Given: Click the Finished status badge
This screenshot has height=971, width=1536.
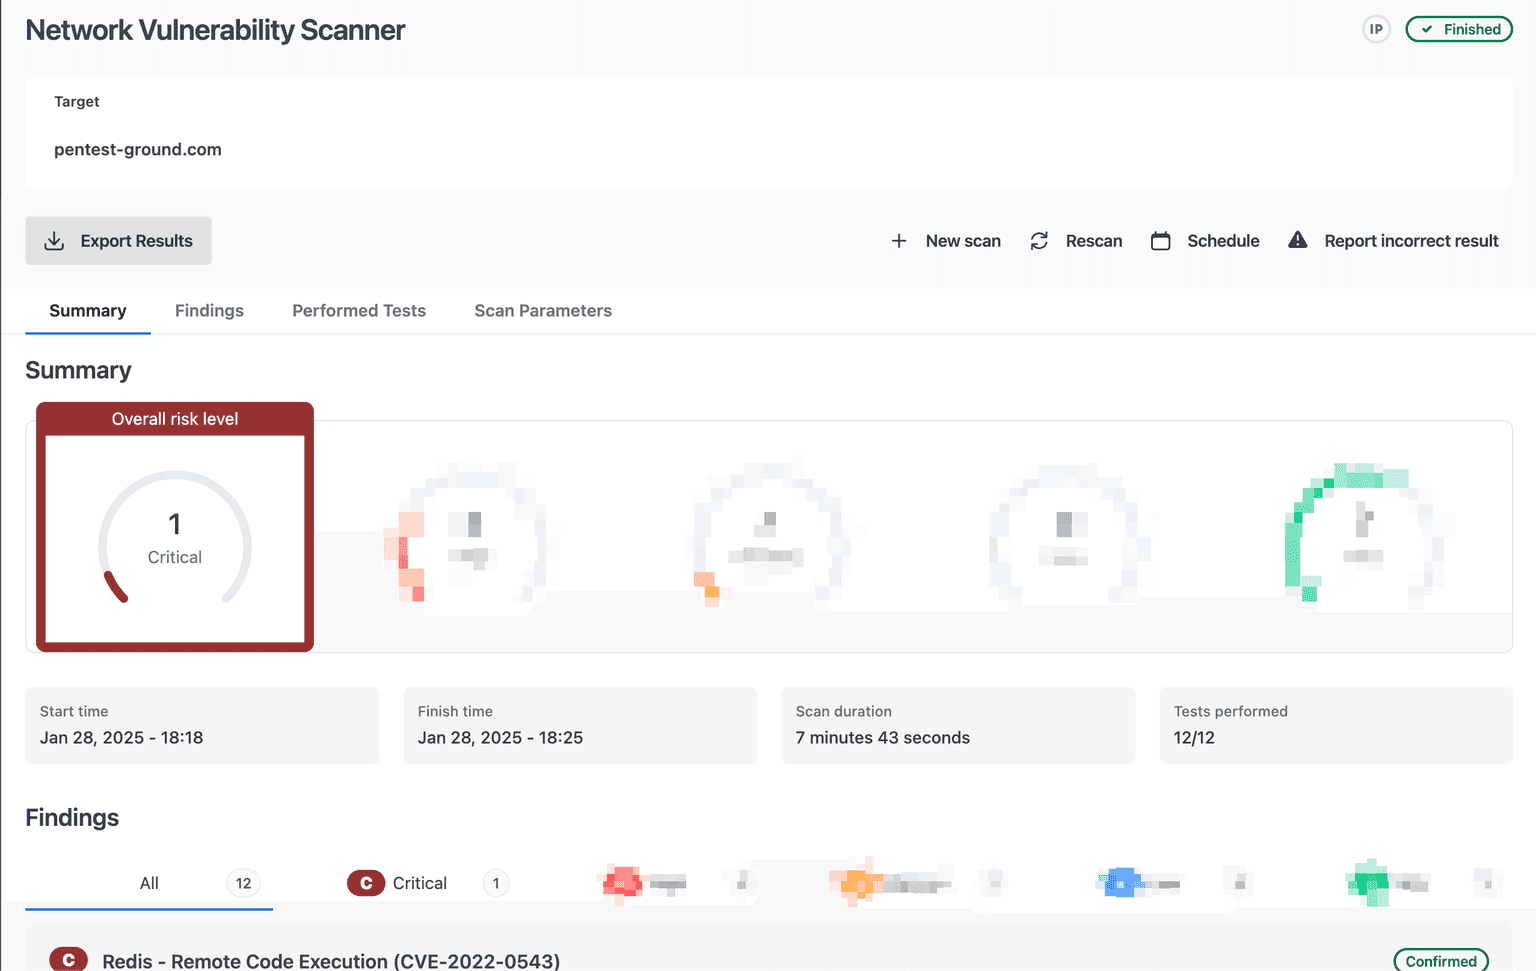Looking at the screenshot, I should (x=1459, y=29).
